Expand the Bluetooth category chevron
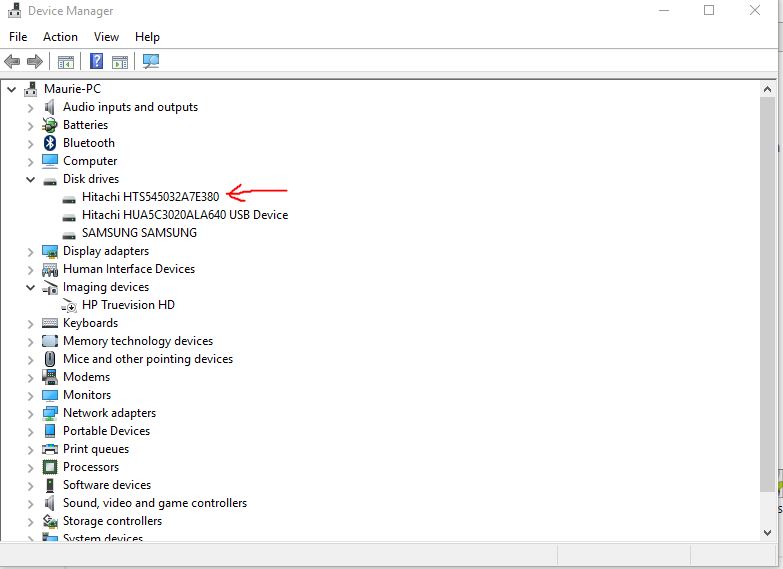The width and height of the screenshot is (783, 569). (30, 144)
